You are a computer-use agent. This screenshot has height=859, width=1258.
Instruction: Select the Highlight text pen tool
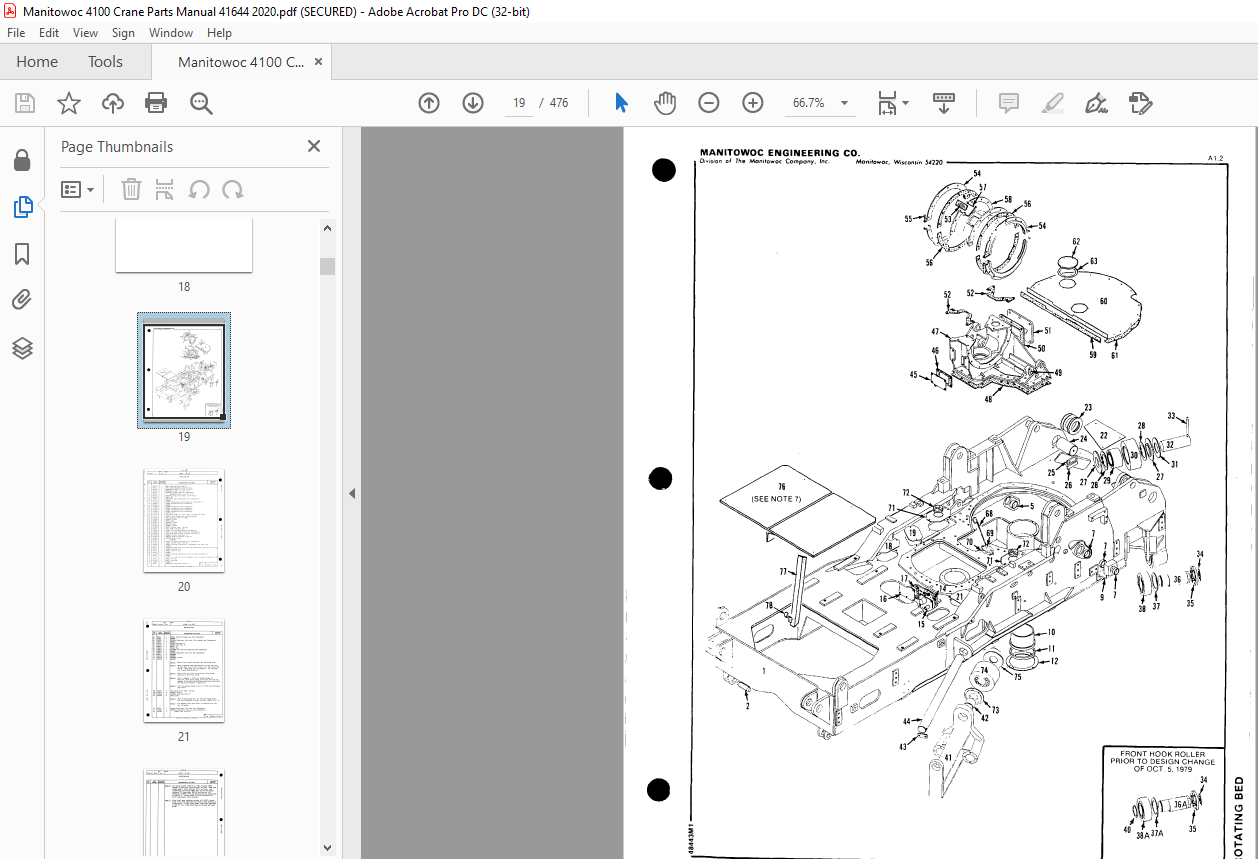pos(1053,103)
